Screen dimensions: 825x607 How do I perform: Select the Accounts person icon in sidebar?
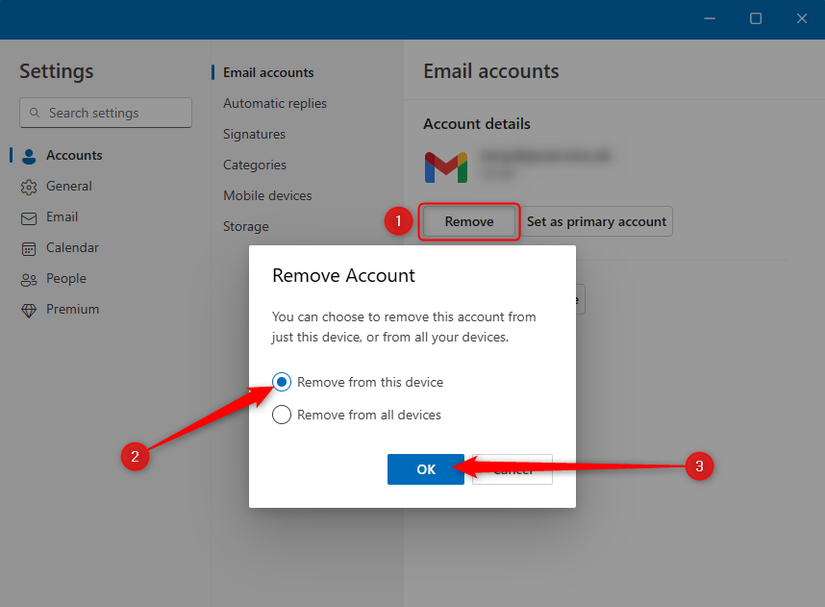pyautogui.click(x=27, y=155)
